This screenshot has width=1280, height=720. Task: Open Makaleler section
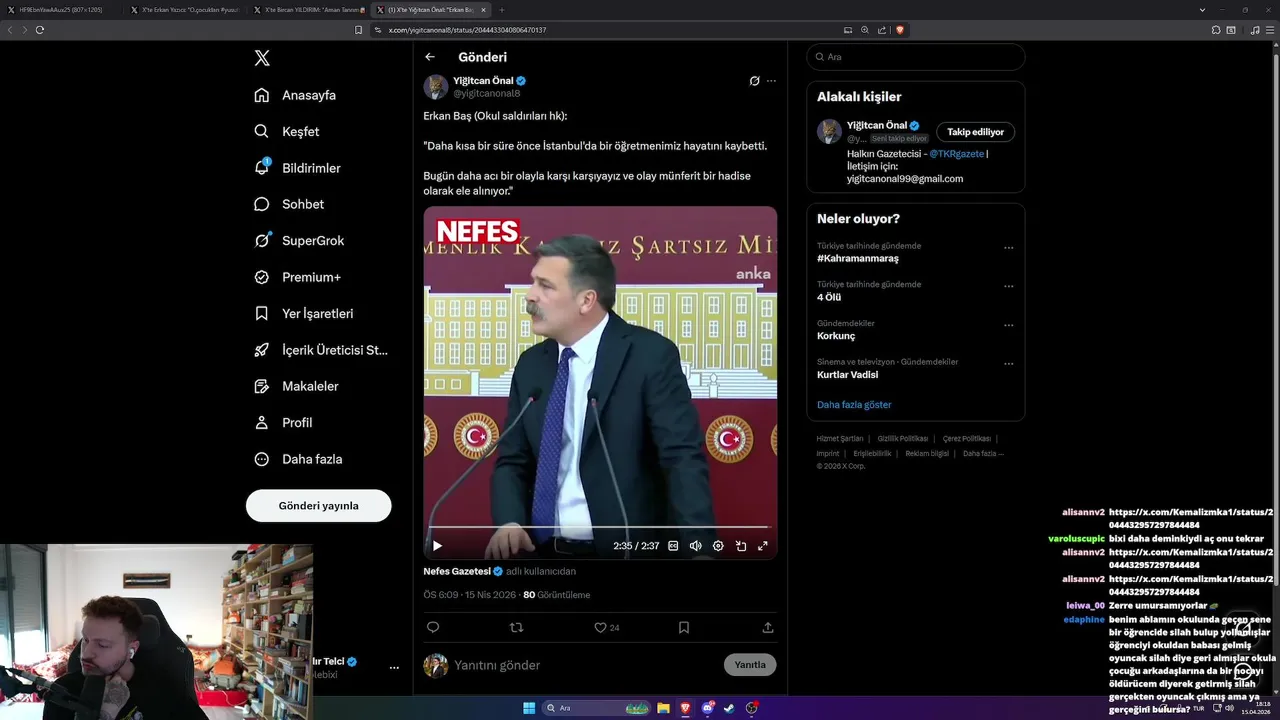tap(296, 386)
